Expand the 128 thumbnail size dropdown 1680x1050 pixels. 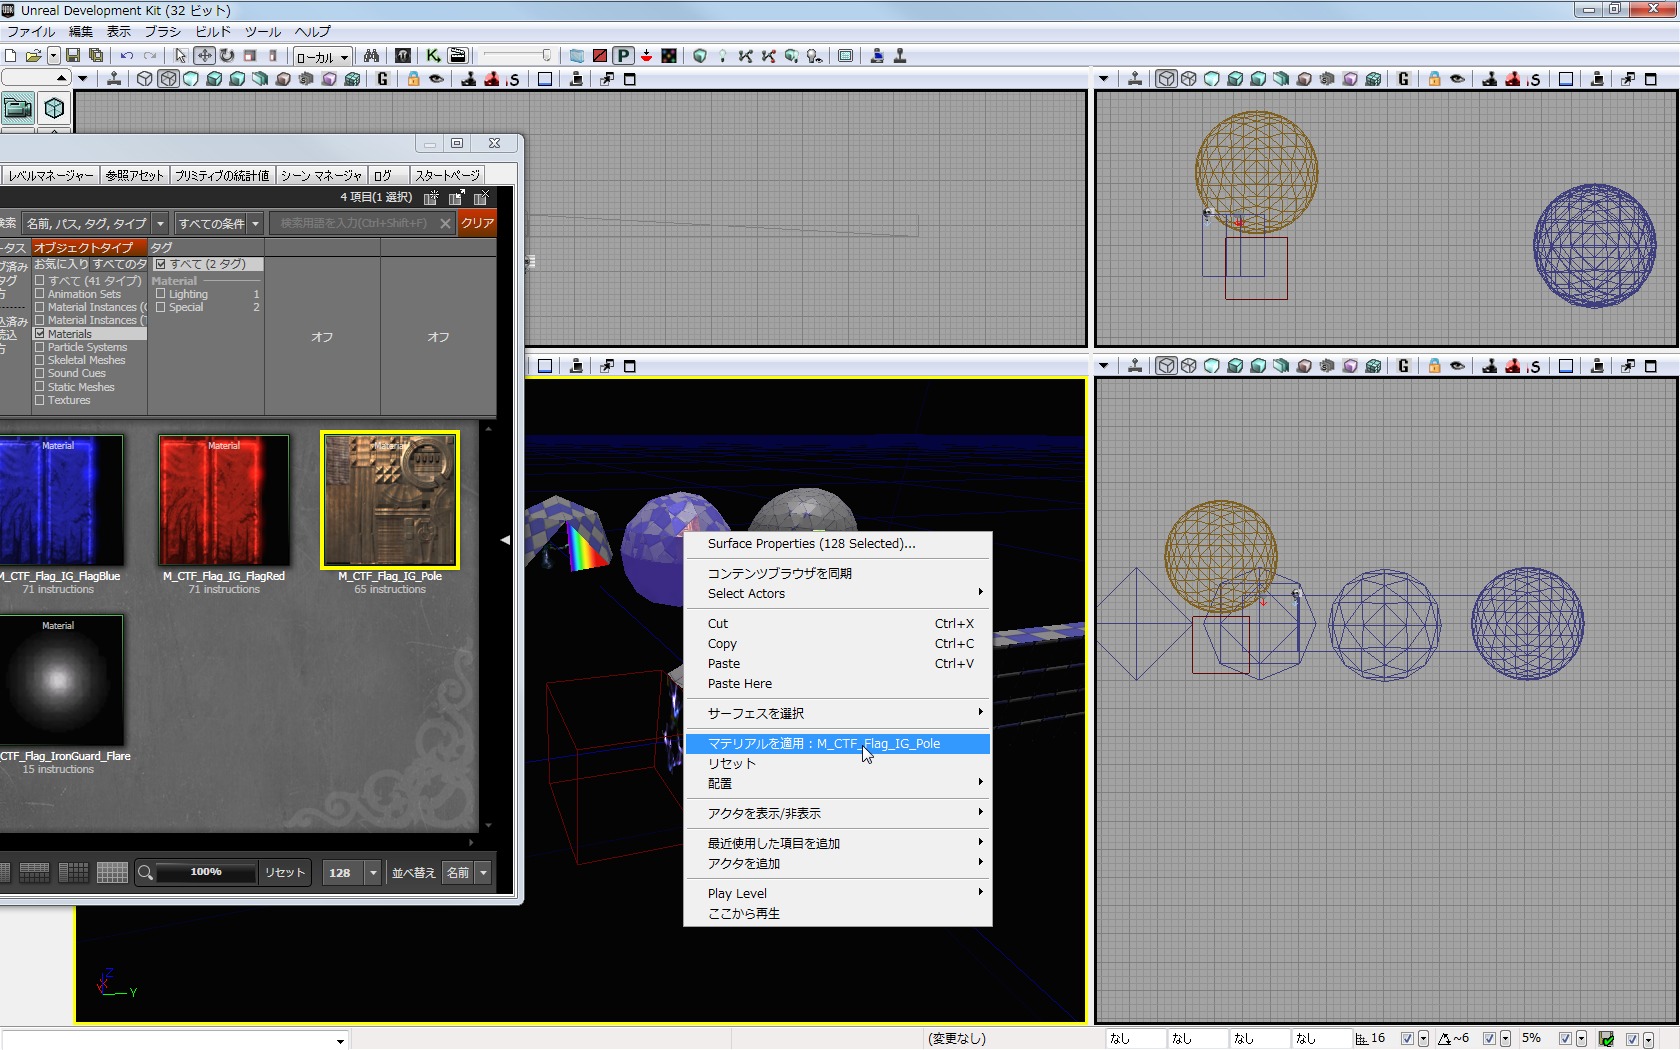click(x=373, y=873)
